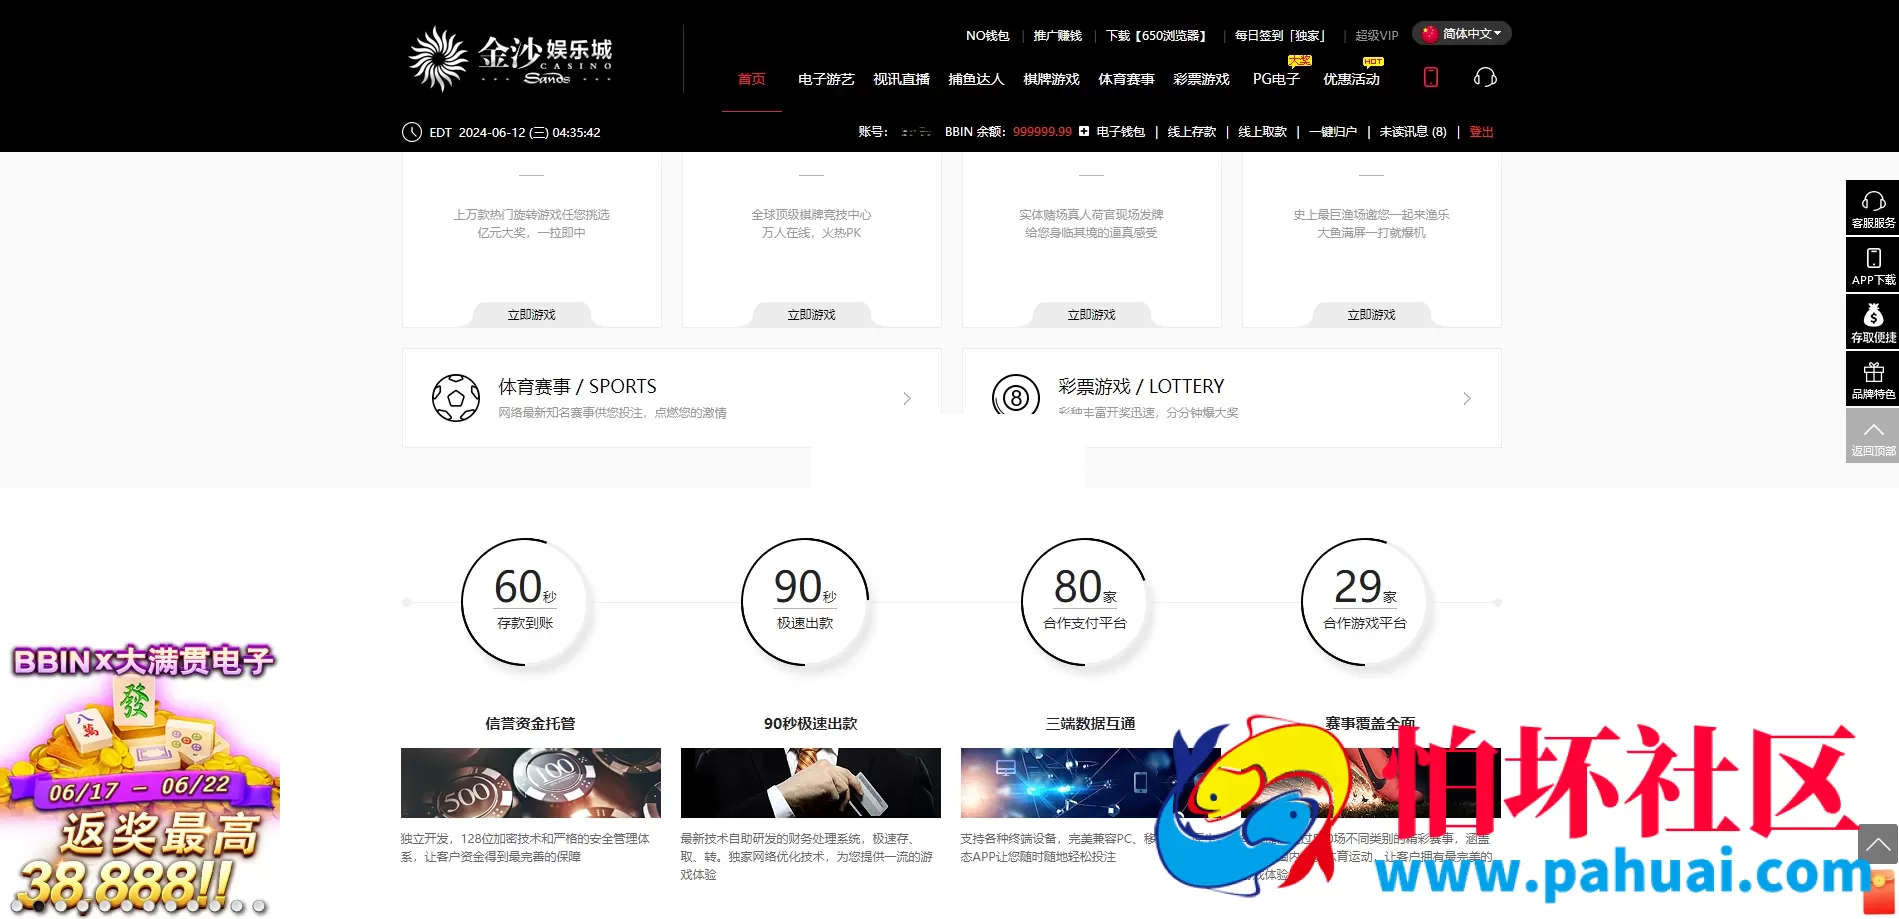Click the poker chips 信誉资金托管 image

pyautogui.click(x=531, y=783)
